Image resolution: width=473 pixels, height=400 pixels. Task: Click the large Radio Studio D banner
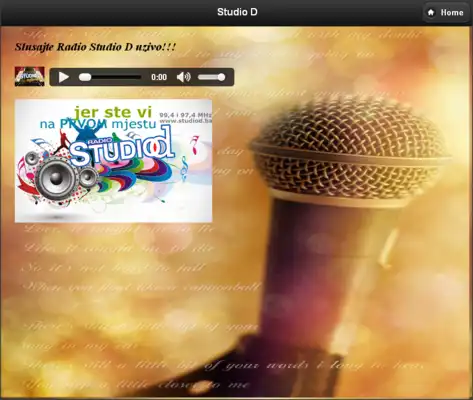pos(113,161)
